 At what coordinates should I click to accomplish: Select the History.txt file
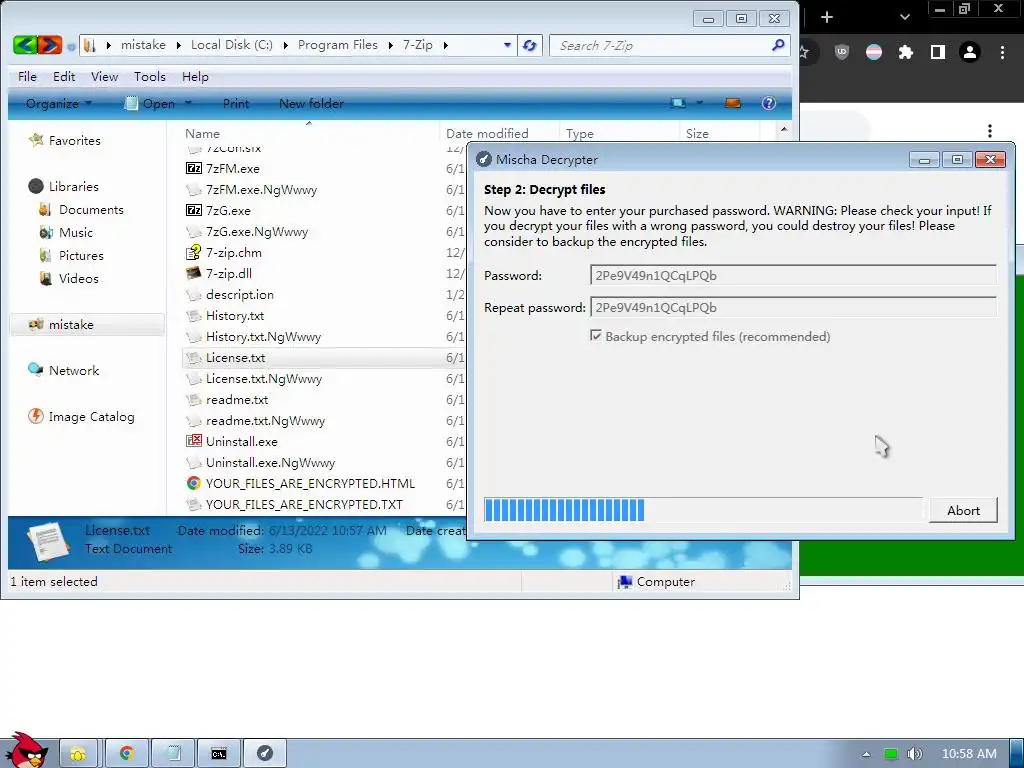click(235, 315)
